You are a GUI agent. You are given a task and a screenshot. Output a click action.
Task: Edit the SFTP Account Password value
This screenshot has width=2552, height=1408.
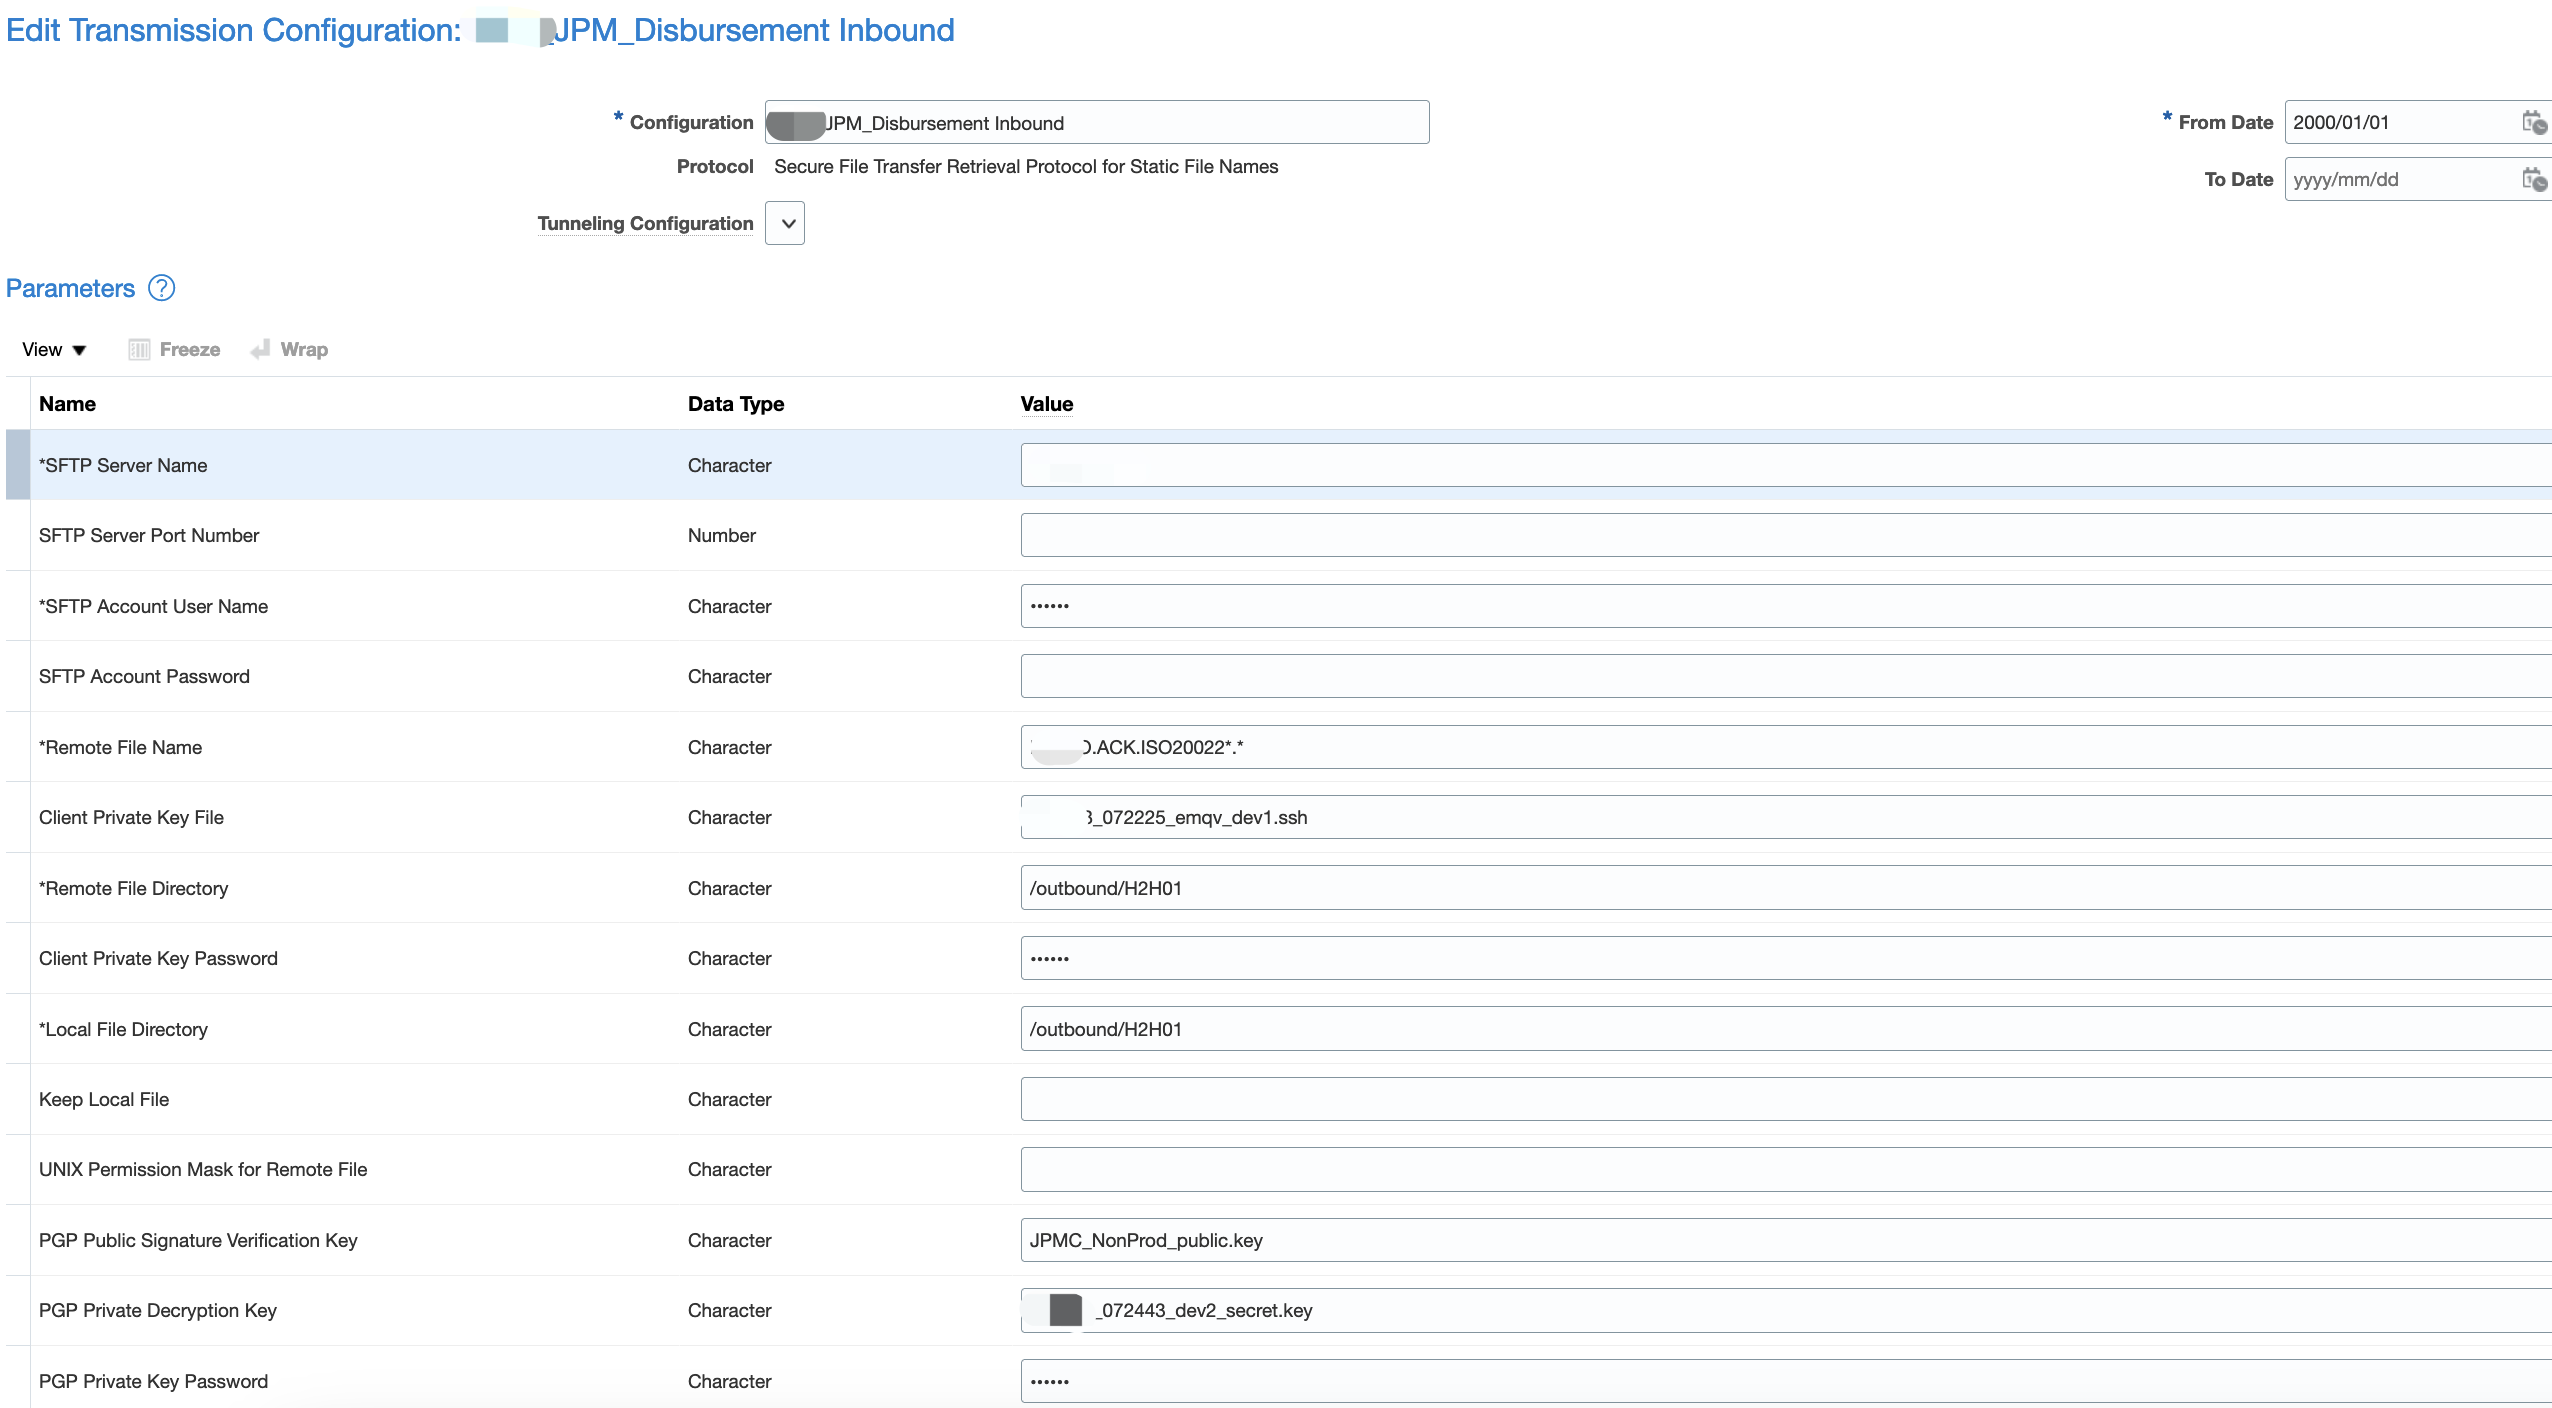[1500, 675]
